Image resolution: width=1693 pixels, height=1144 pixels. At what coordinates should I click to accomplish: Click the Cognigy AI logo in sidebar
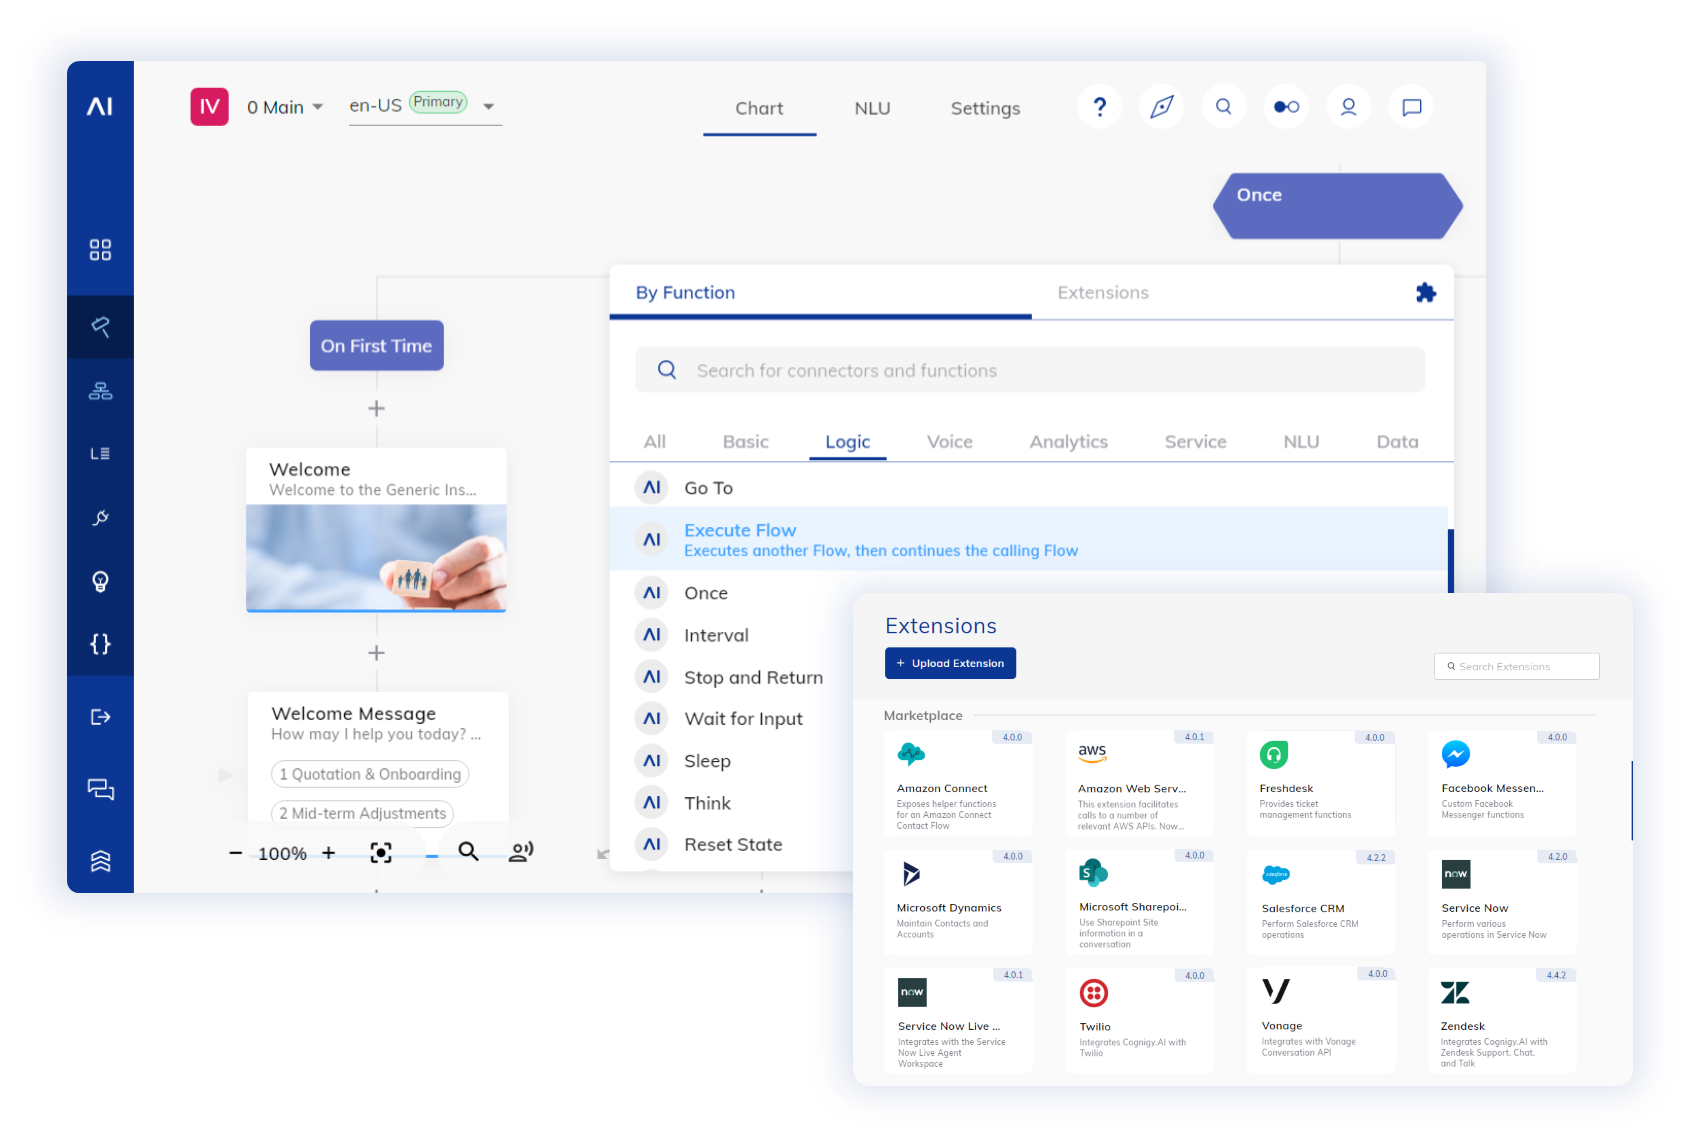[x=100, y=106]
